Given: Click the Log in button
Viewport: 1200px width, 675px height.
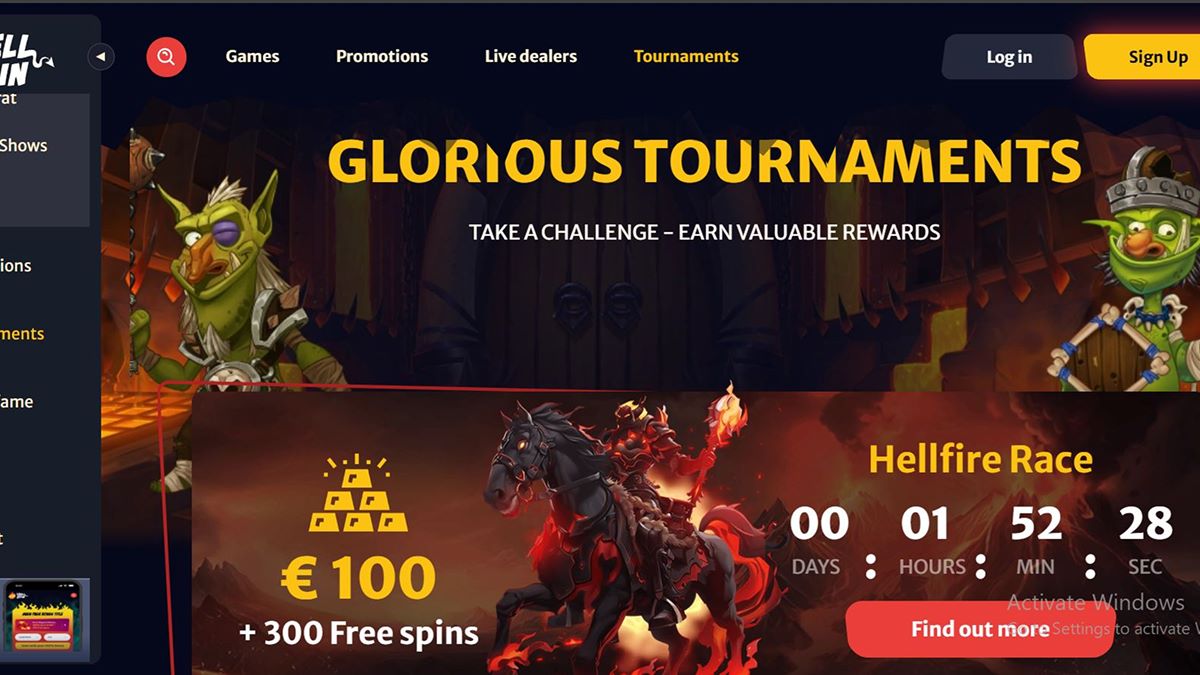Looking at the screenshot, I should coord(1009,57).
